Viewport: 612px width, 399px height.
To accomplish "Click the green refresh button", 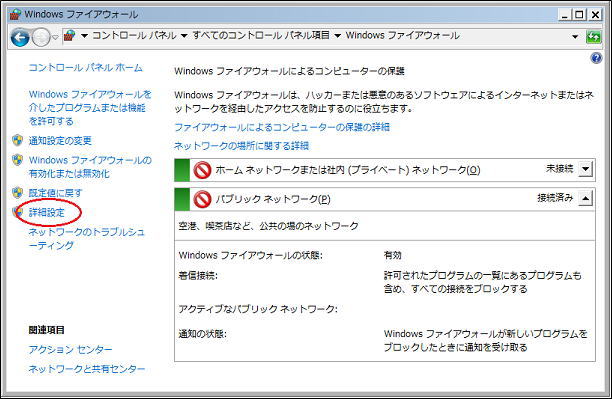I will [593, 37].
